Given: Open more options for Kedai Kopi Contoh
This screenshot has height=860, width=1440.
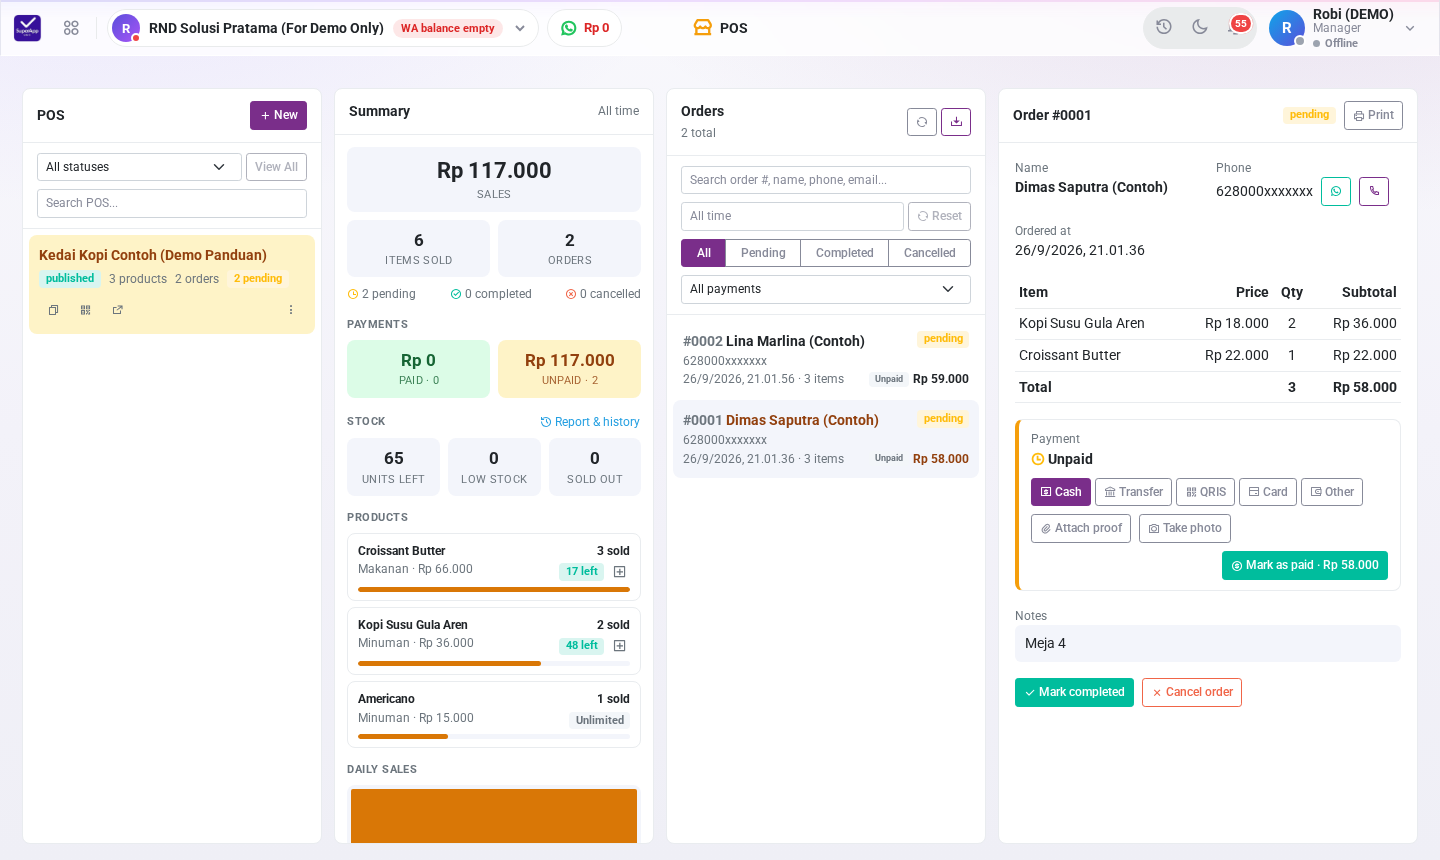Looking at the screenshot, I should tap(291, 310).
